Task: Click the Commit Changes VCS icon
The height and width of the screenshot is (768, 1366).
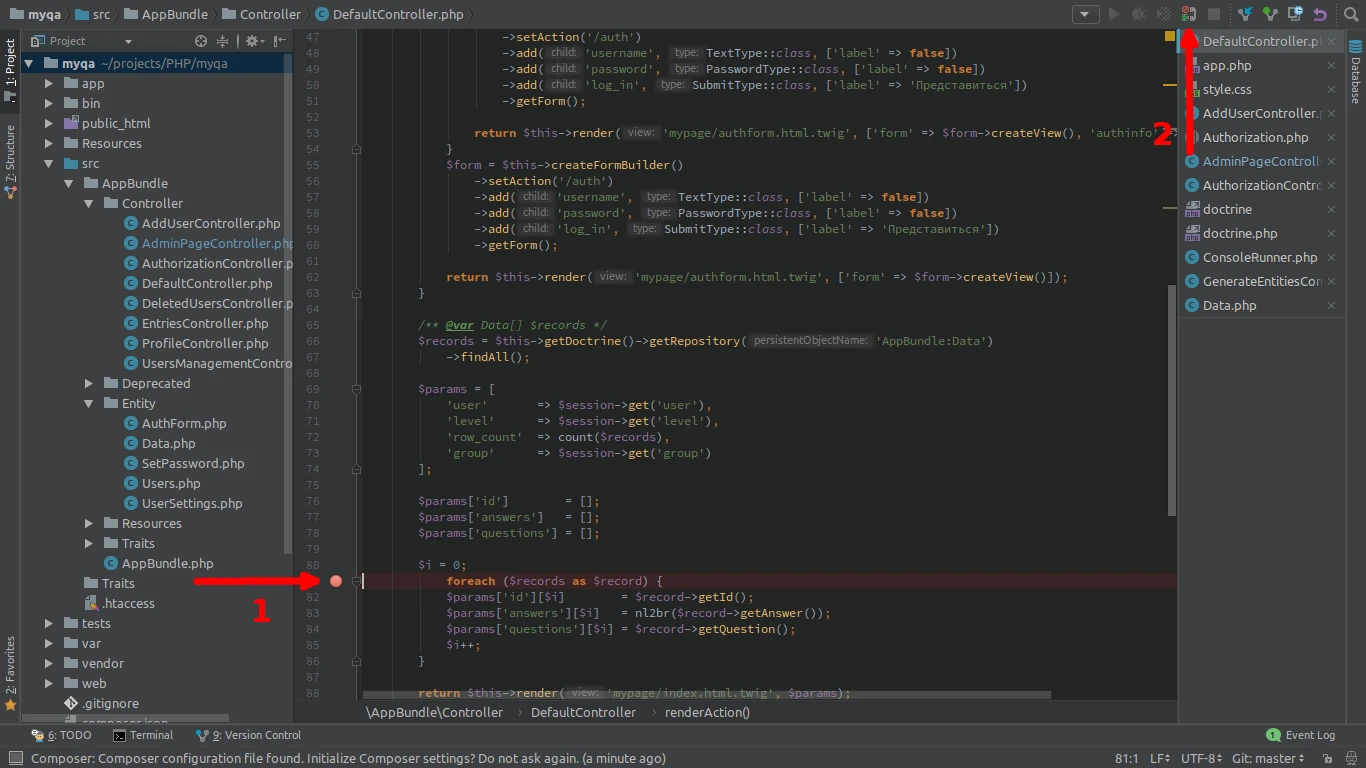Action: 1270,14
